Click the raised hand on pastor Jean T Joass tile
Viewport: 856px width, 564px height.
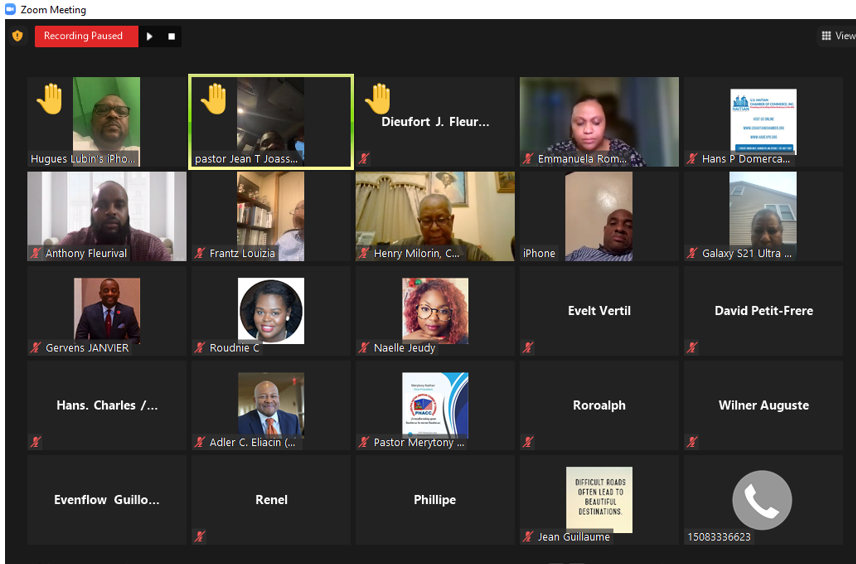(213, 99)
